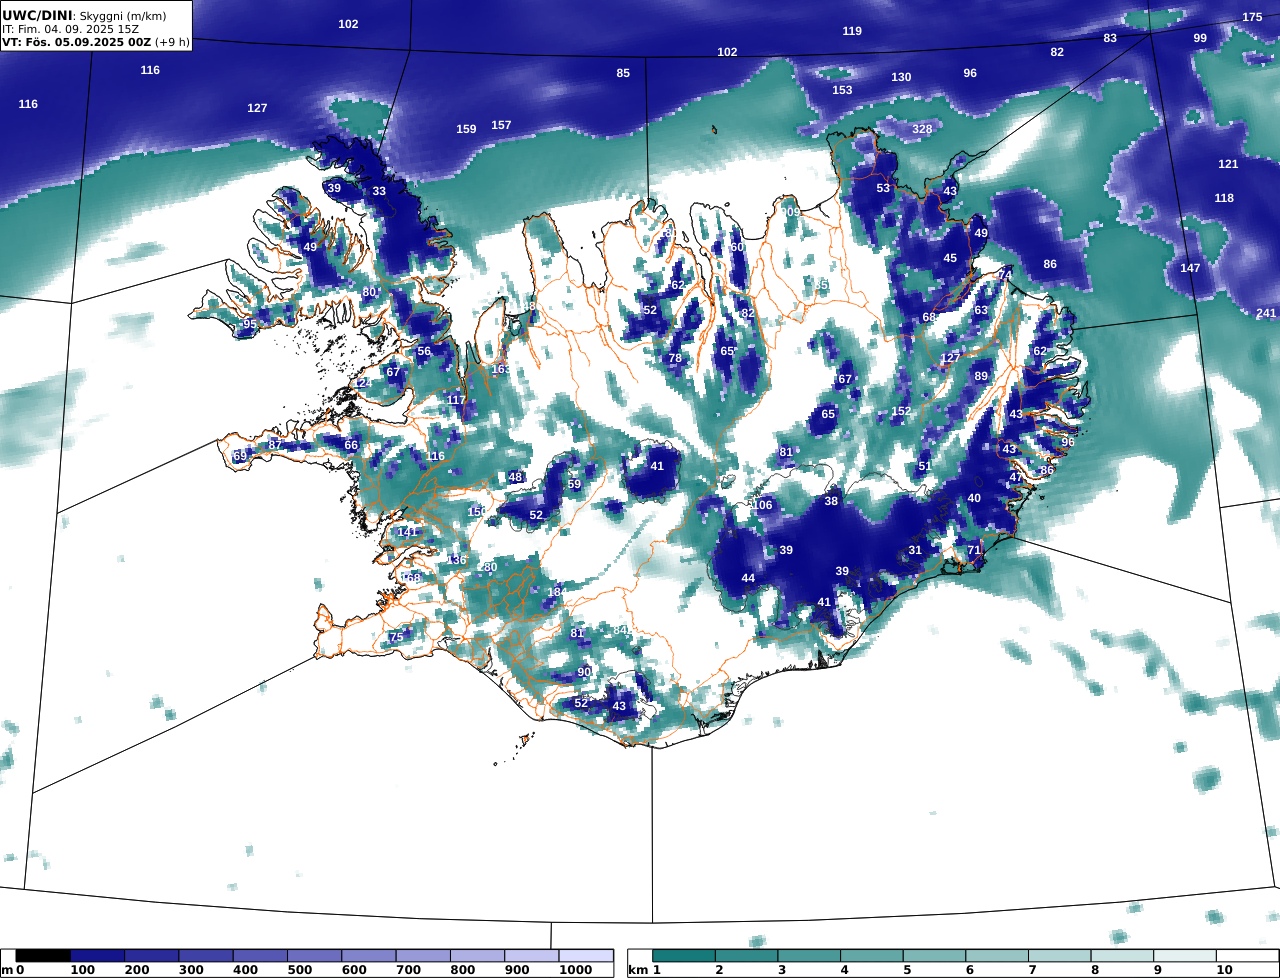
Task: Click the visibility value 87 on the map
Action: click(275, 444)
